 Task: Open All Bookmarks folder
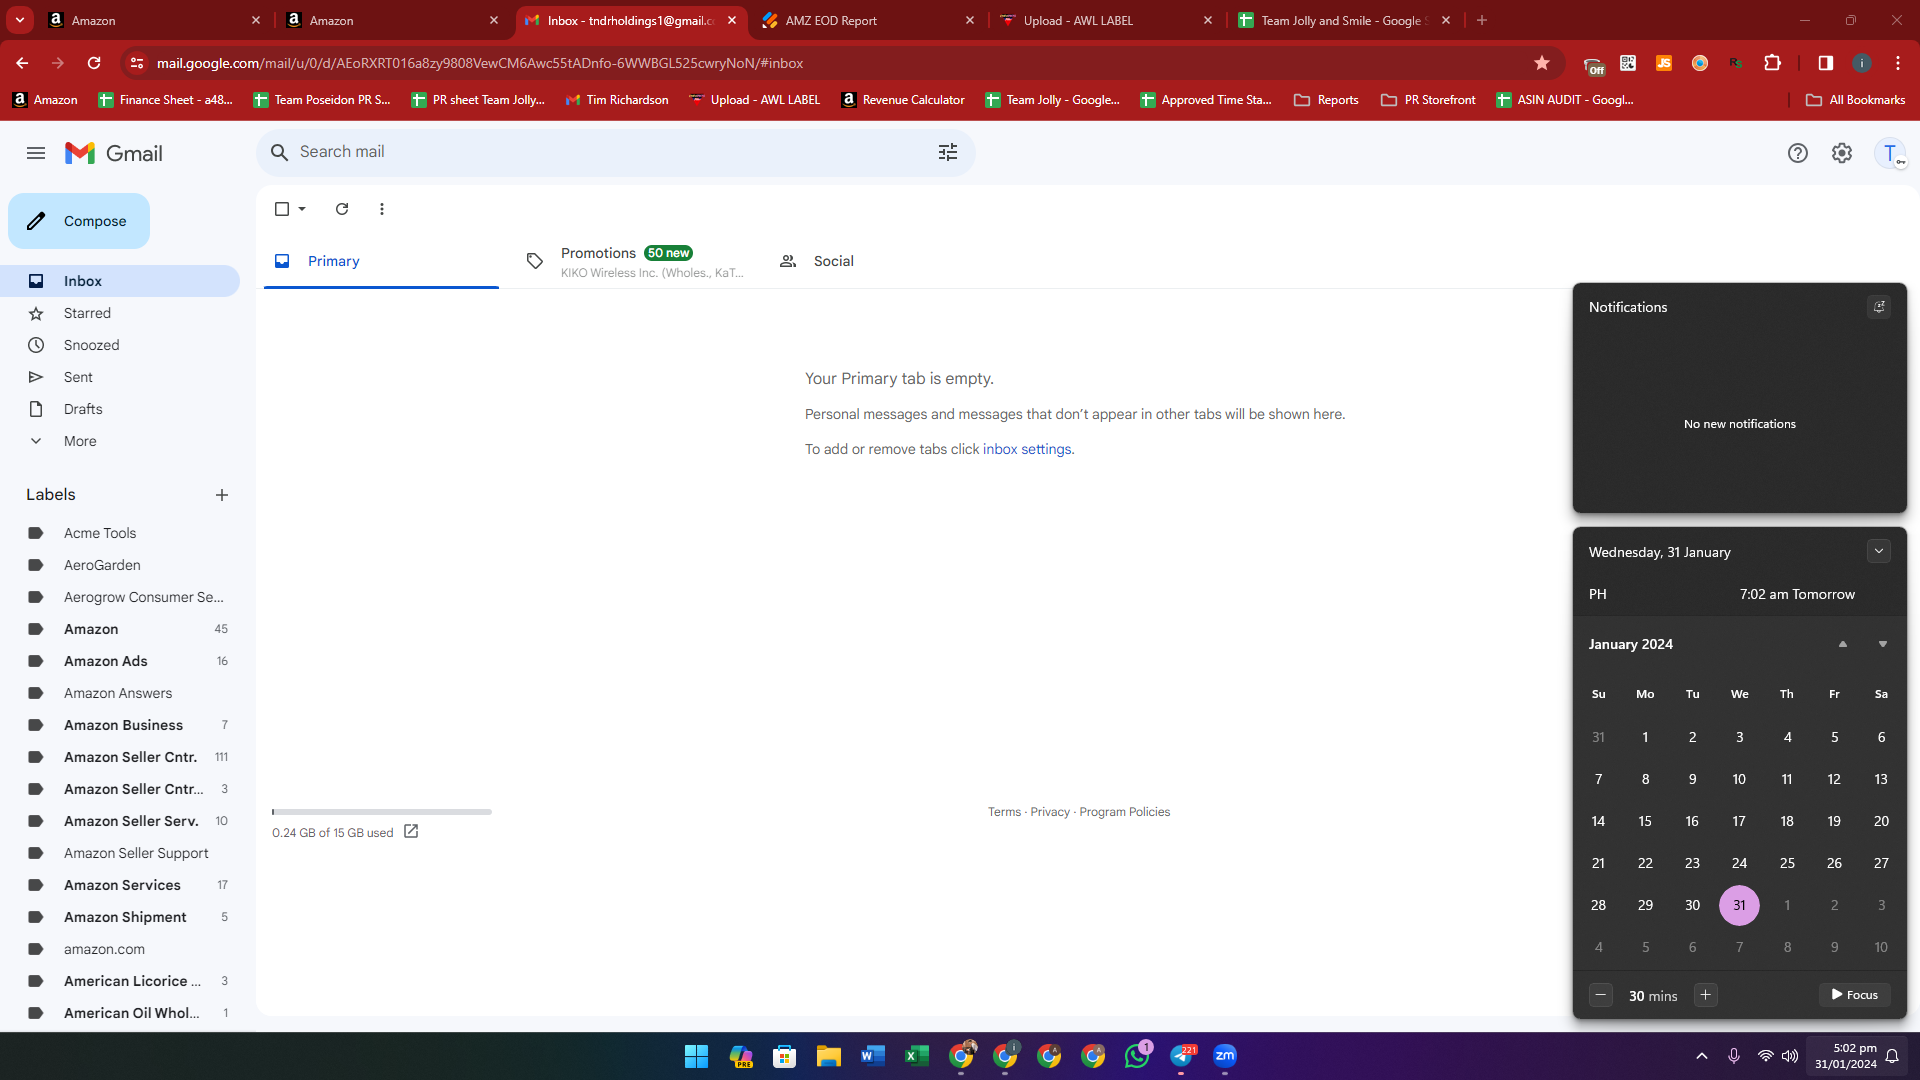pos(1856,100)
